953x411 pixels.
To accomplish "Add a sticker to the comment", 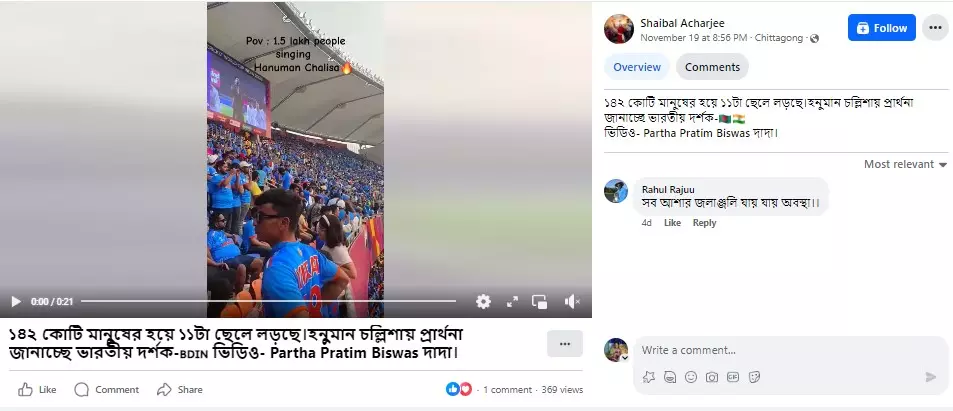I will [754, 377].
